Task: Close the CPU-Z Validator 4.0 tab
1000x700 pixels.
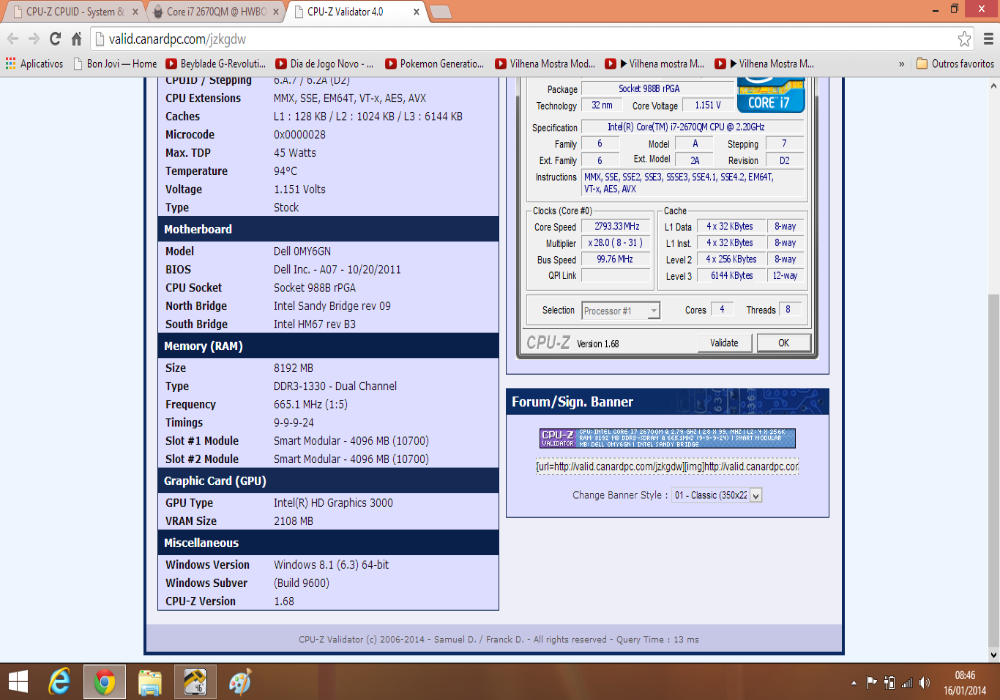Action: point(416,11)
